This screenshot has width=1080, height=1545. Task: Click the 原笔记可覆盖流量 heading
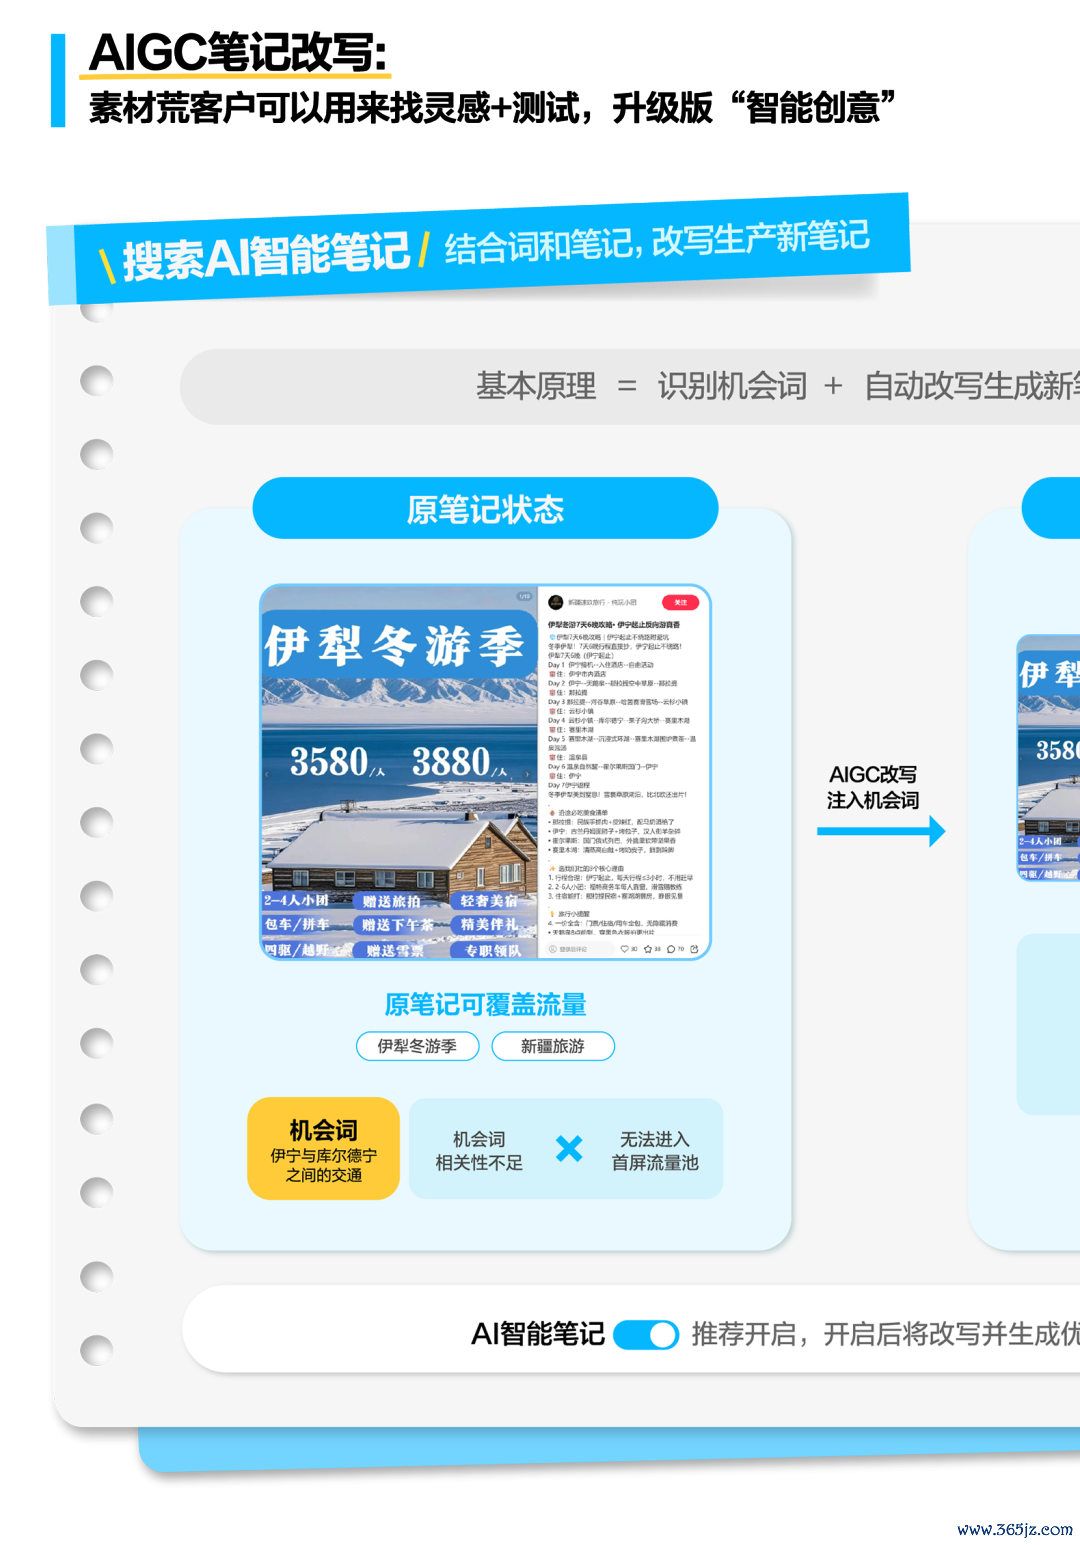[x=485, y=1005]
